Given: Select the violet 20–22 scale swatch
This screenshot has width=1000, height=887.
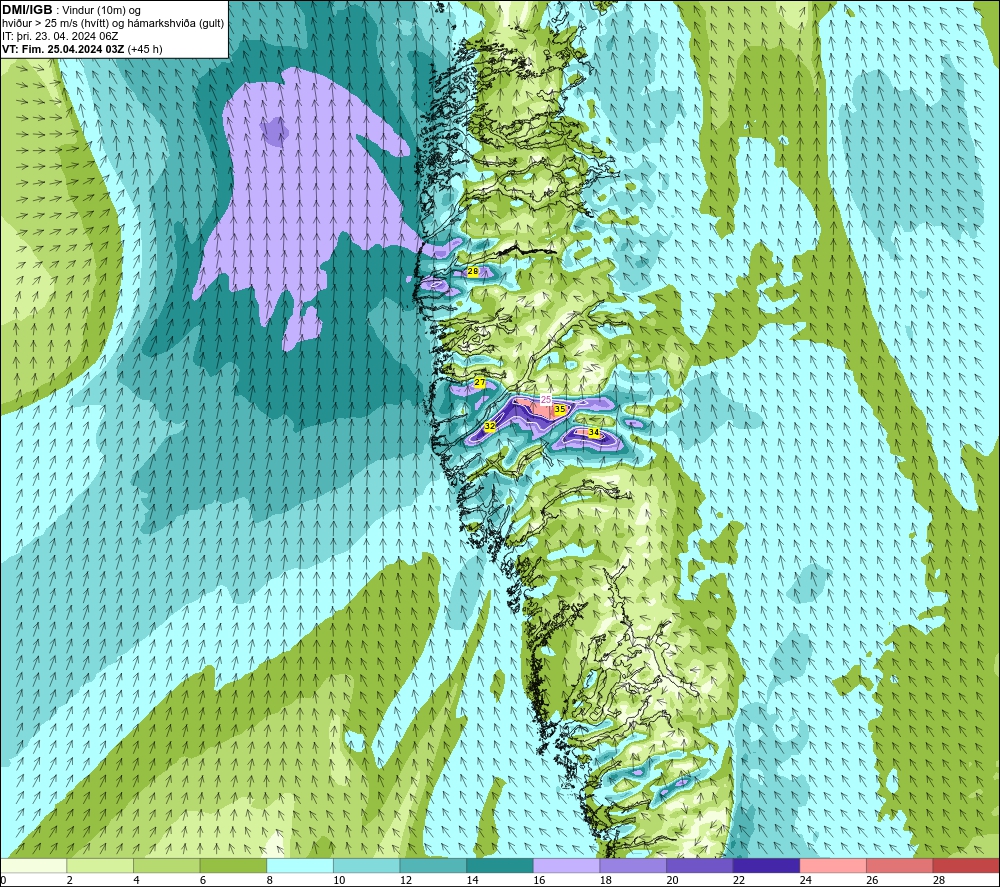Looking at the screenshot, I should coord(700,865).
